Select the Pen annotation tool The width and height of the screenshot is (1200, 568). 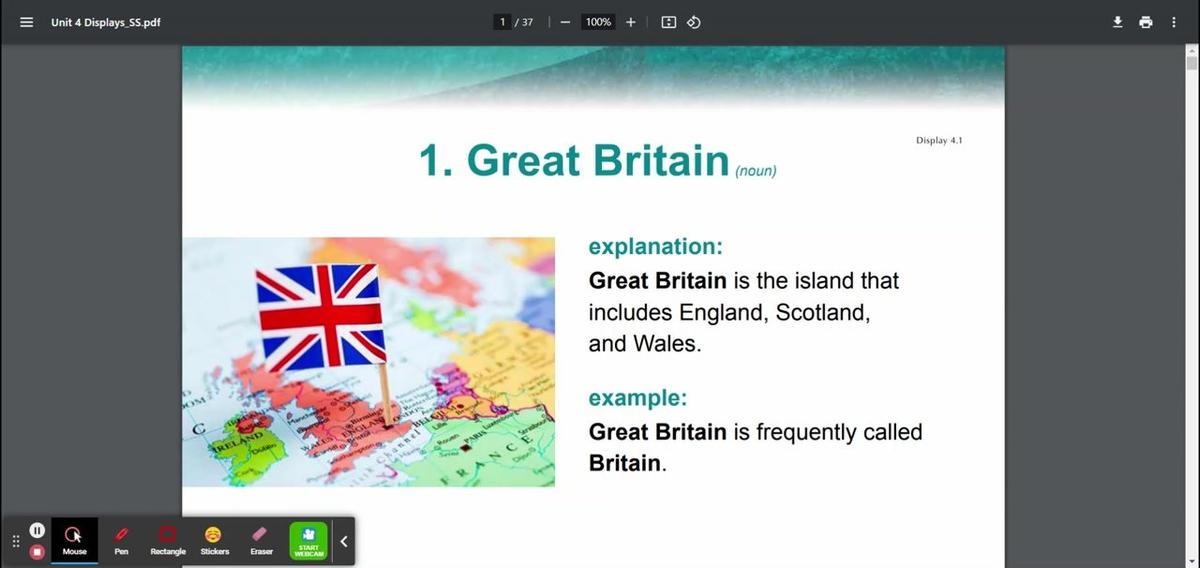point(121,540)
